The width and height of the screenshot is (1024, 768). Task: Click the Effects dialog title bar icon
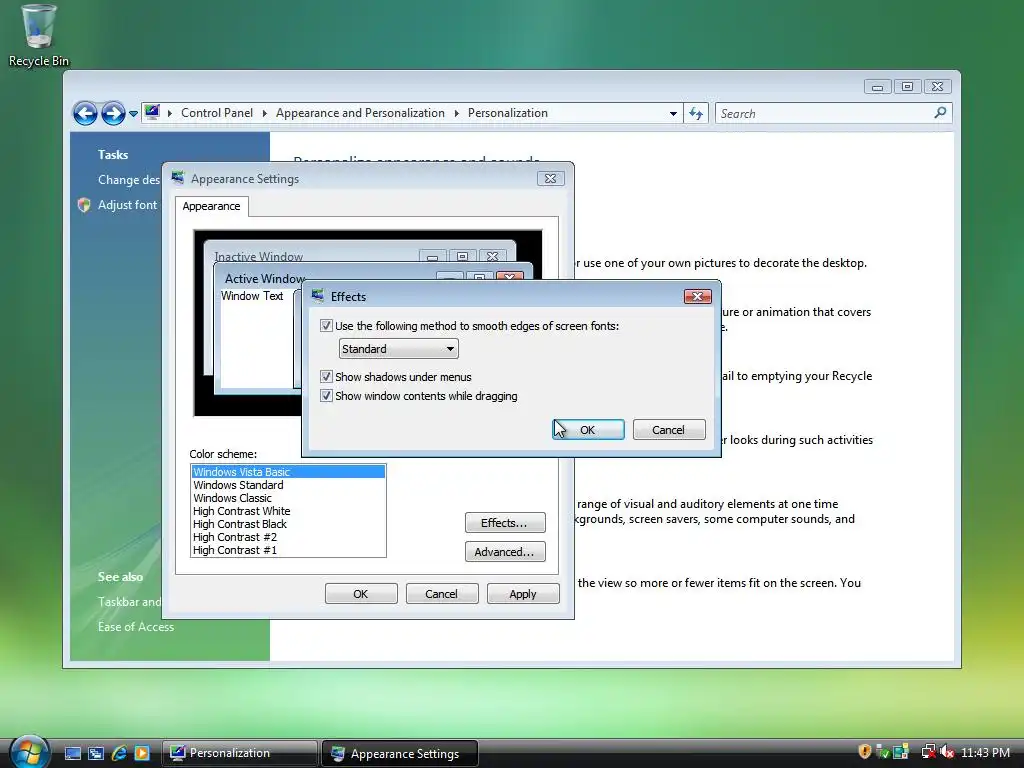(x=318, y=296)
